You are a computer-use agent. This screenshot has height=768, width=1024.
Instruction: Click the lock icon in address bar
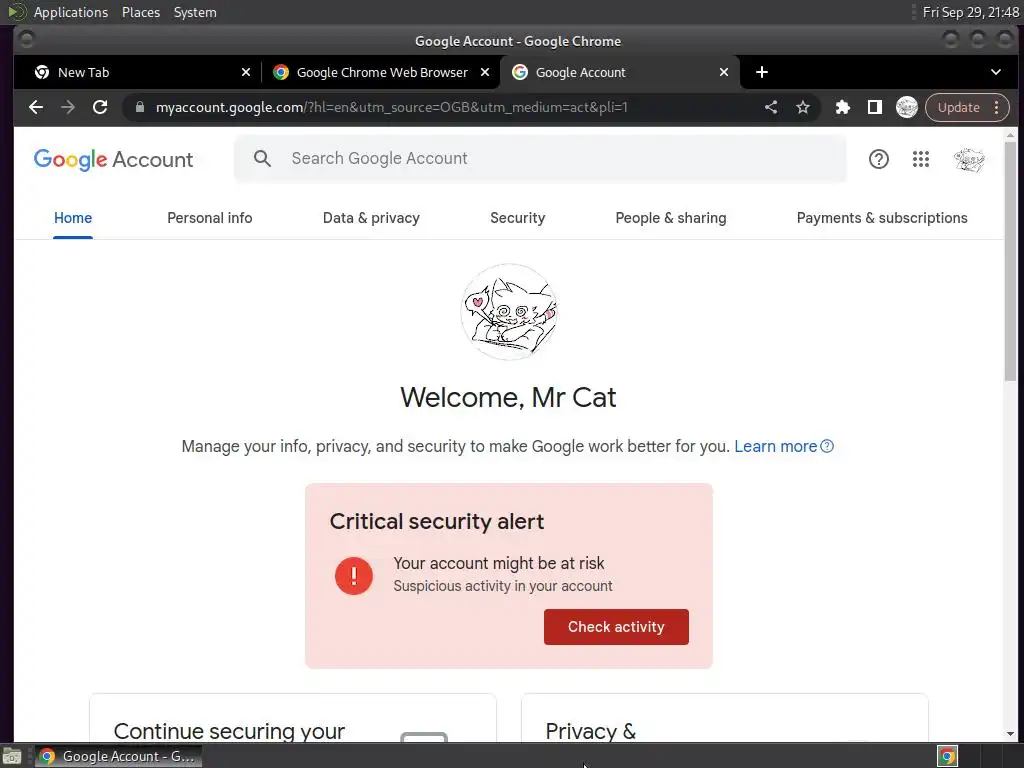(x=140, y=107)
